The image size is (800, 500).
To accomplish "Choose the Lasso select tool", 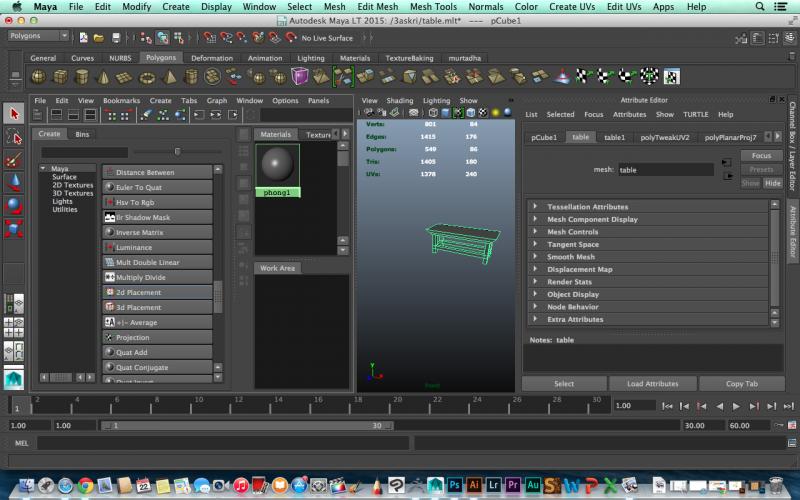I will coord(14,137).
